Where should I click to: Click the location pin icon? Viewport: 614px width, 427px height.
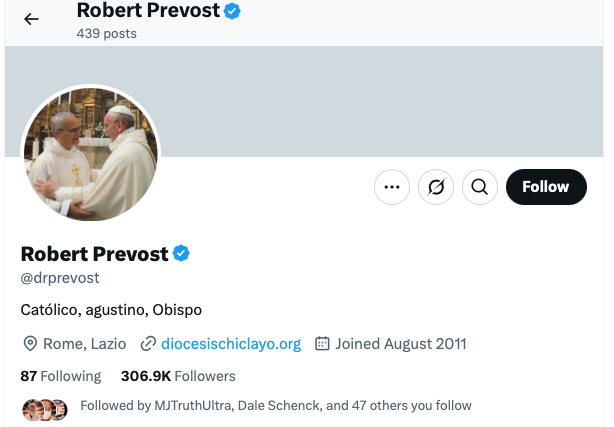[x=30, y=344]
